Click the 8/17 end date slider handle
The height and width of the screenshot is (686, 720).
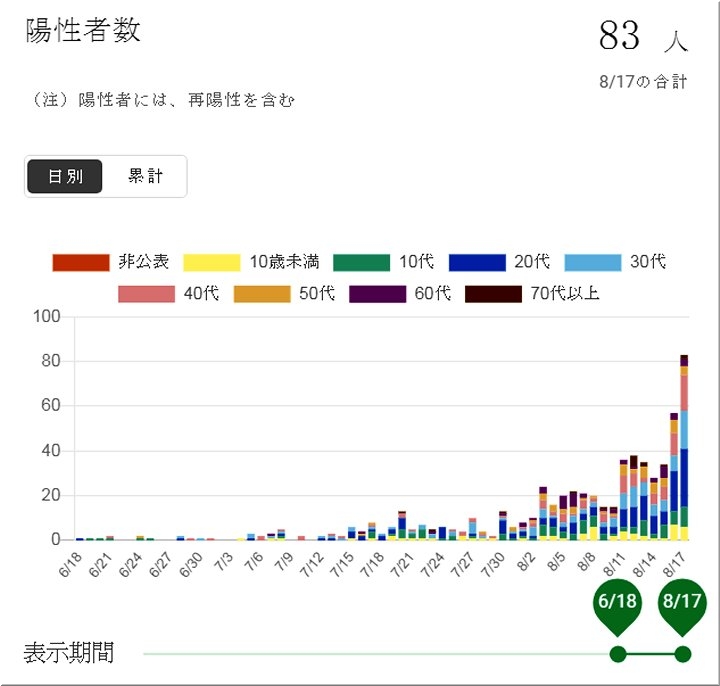[683, 654]
